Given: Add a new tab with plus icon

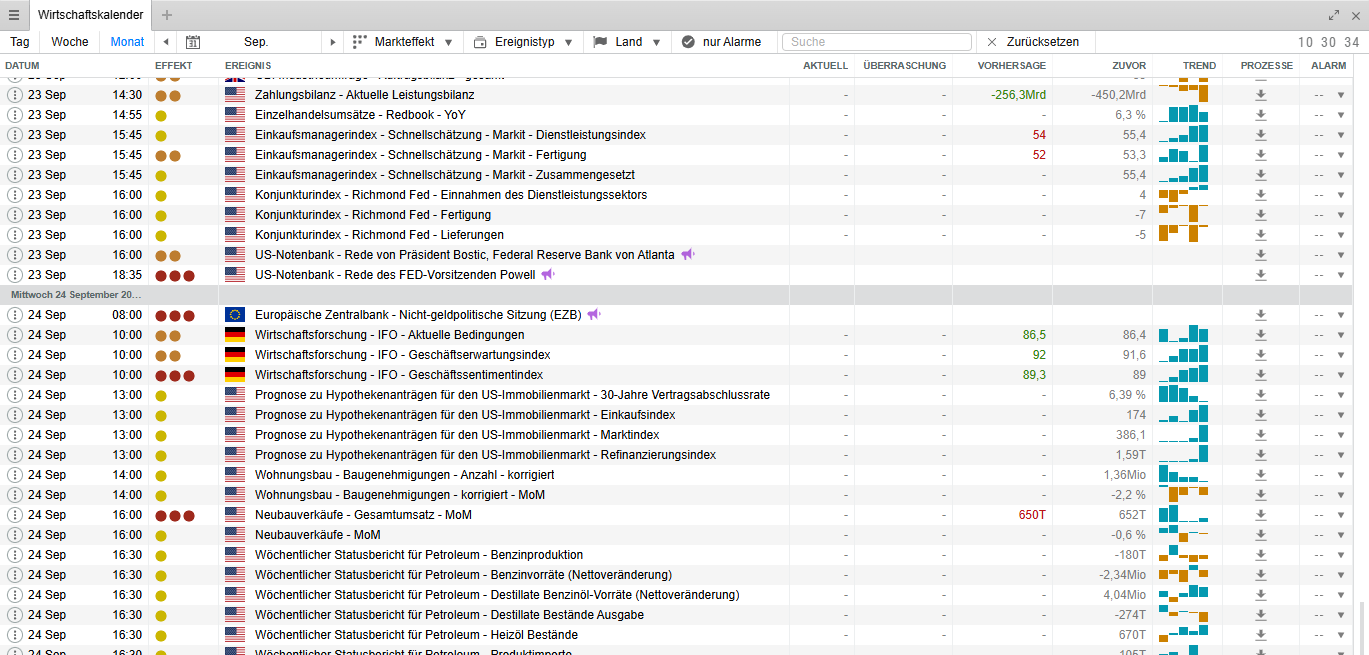Looking at the screenshot, I should click(x=167, y=15).
